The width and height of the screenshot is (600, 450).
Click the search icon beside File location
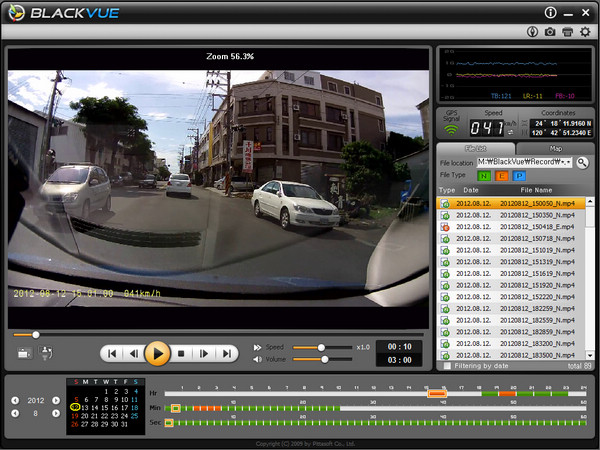pyautogui.click(x=583, y=162)
